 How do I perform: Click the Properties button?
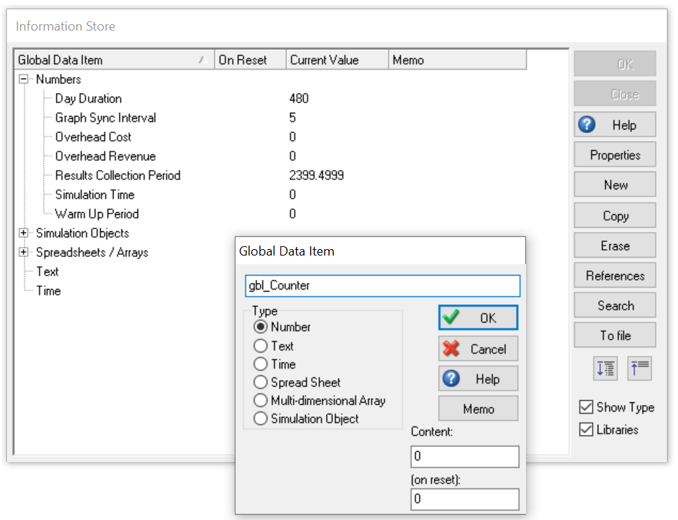(x=615, y=155)
